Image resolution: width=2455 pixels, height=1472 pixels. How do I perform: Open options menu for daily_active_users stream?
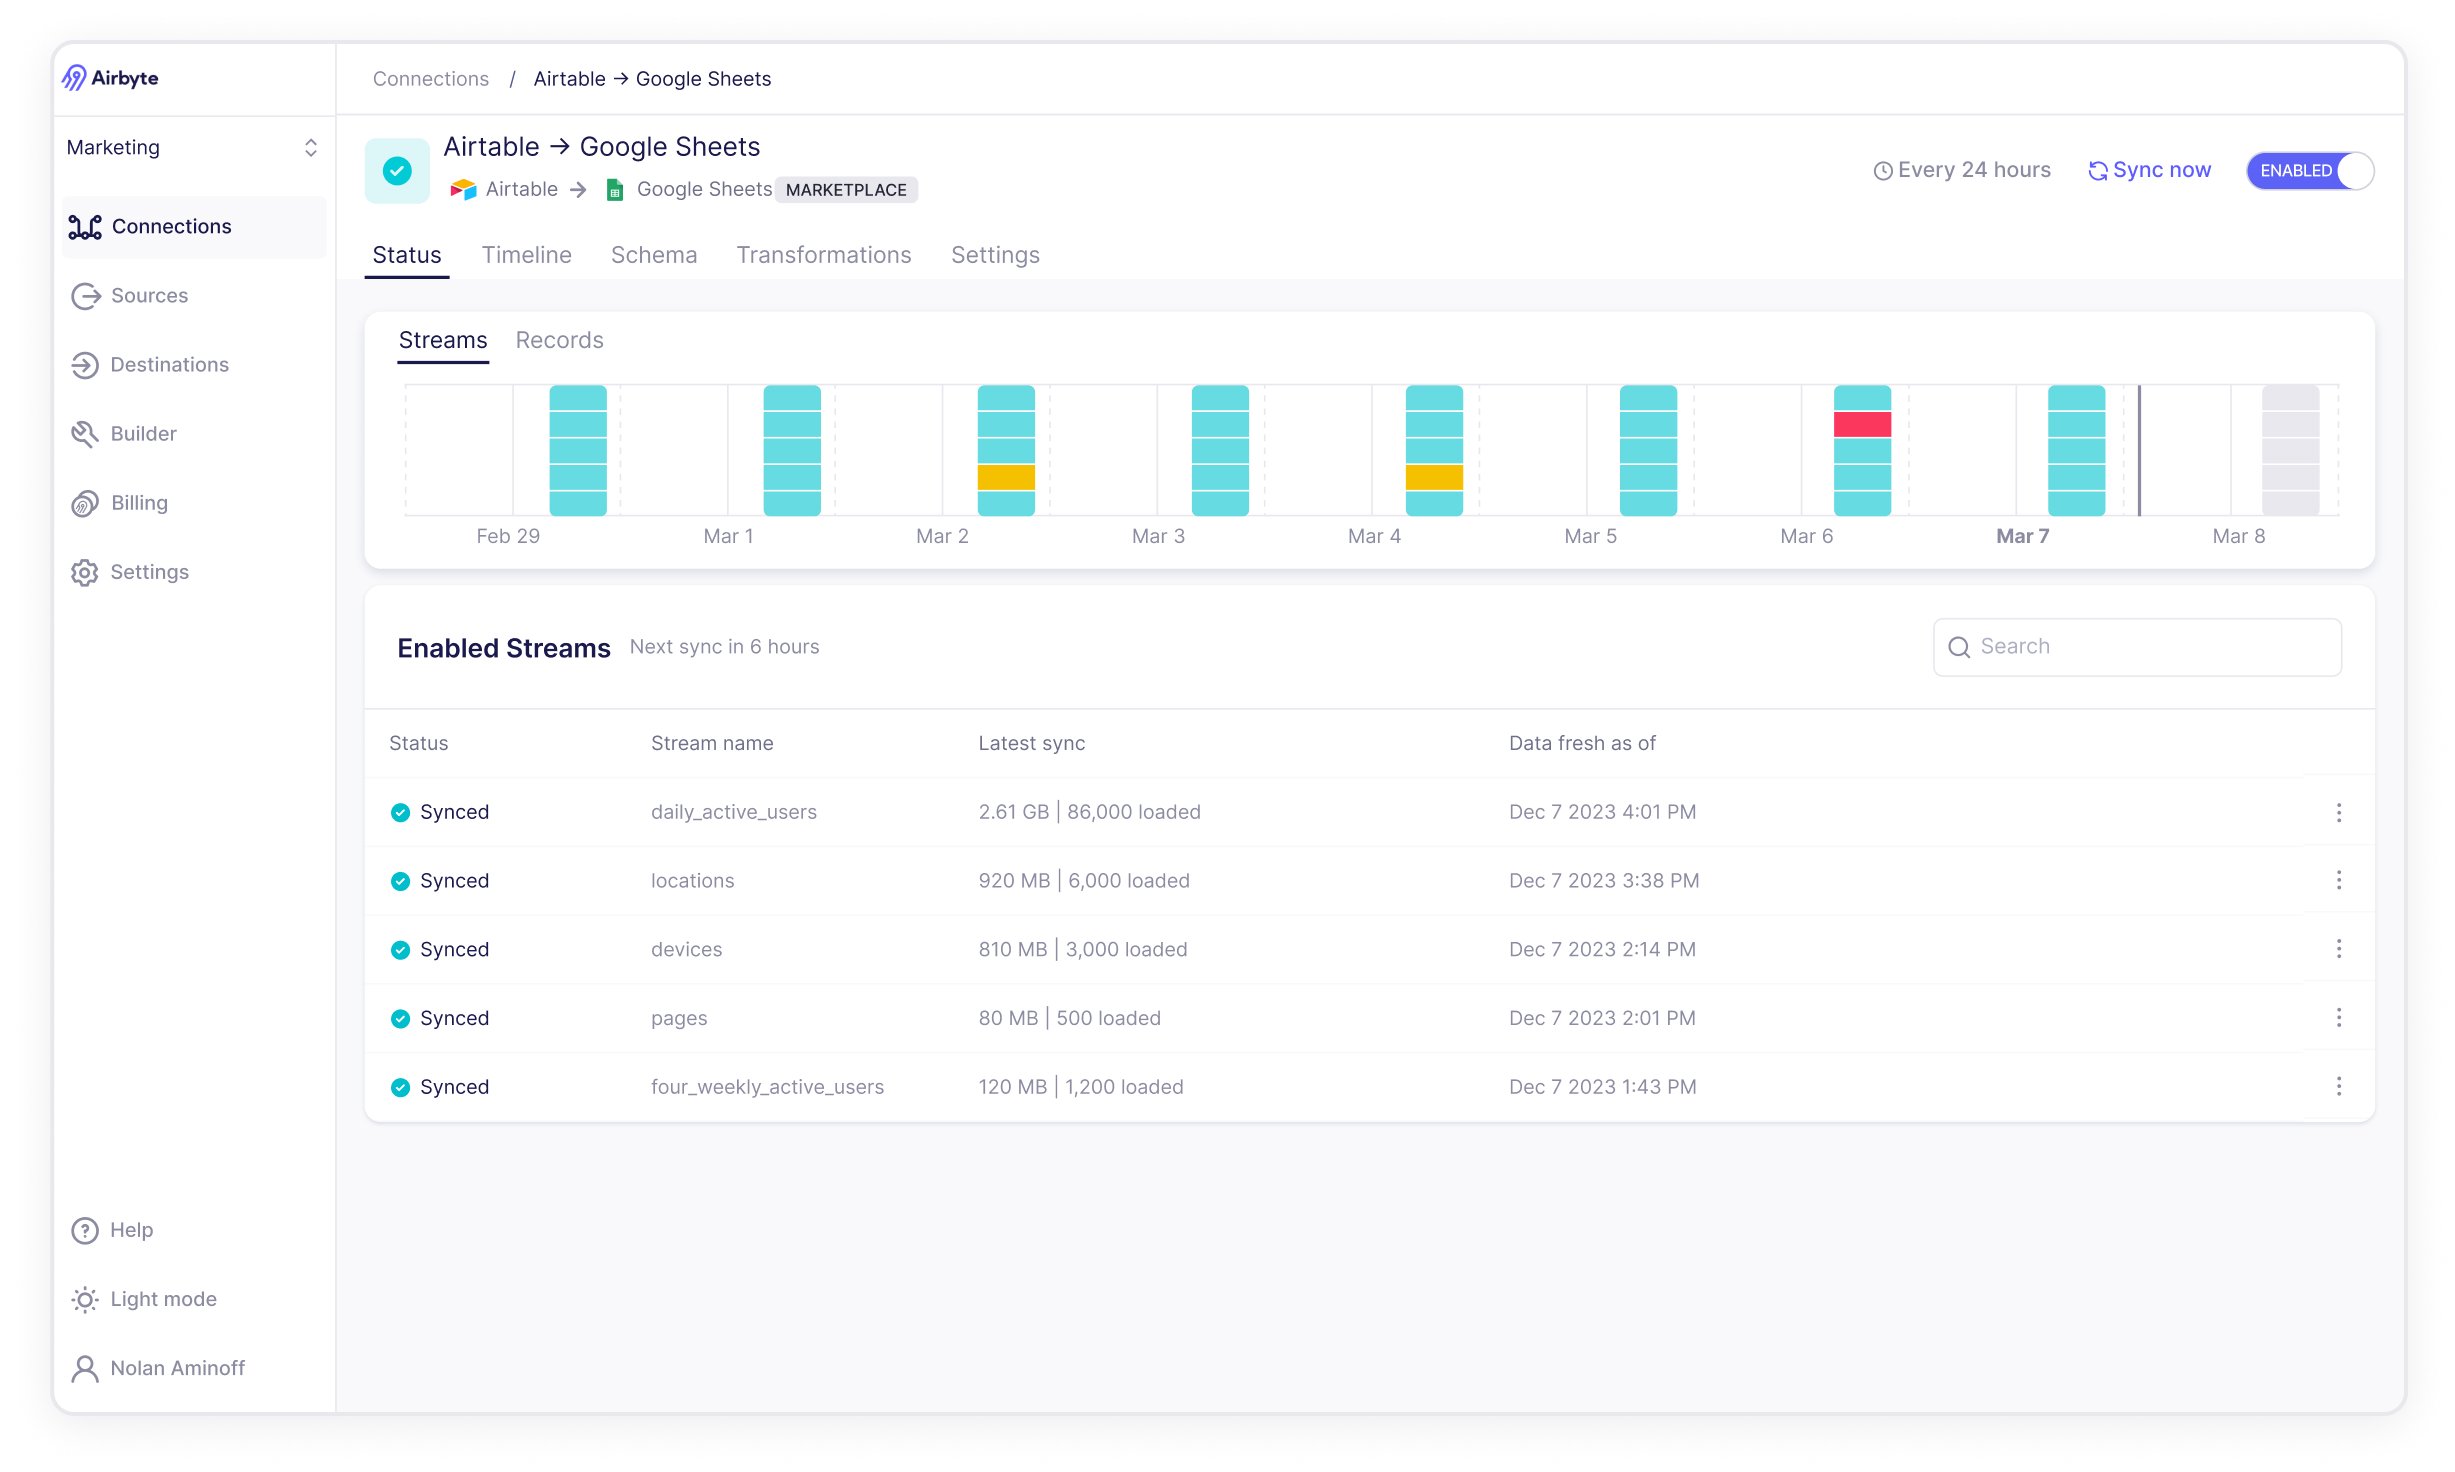coord(2338,812)
